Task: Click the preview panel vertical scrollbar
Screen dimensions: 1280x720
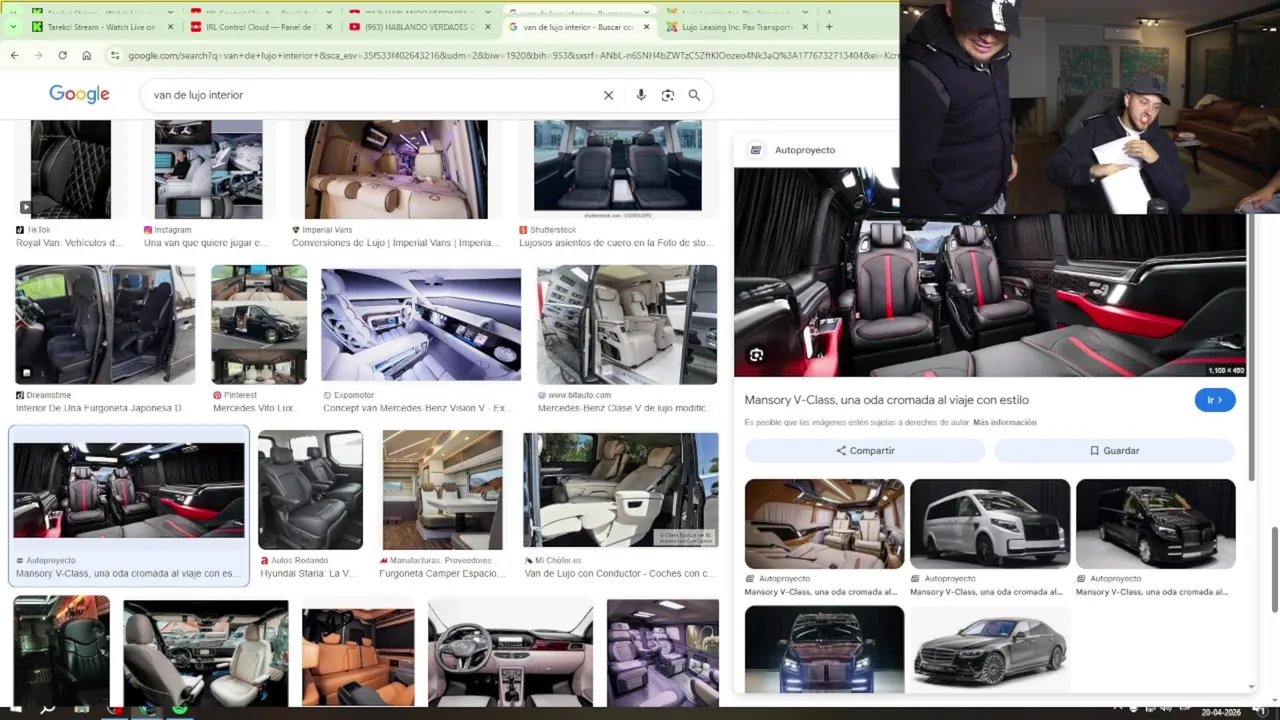Action: 1251,345
